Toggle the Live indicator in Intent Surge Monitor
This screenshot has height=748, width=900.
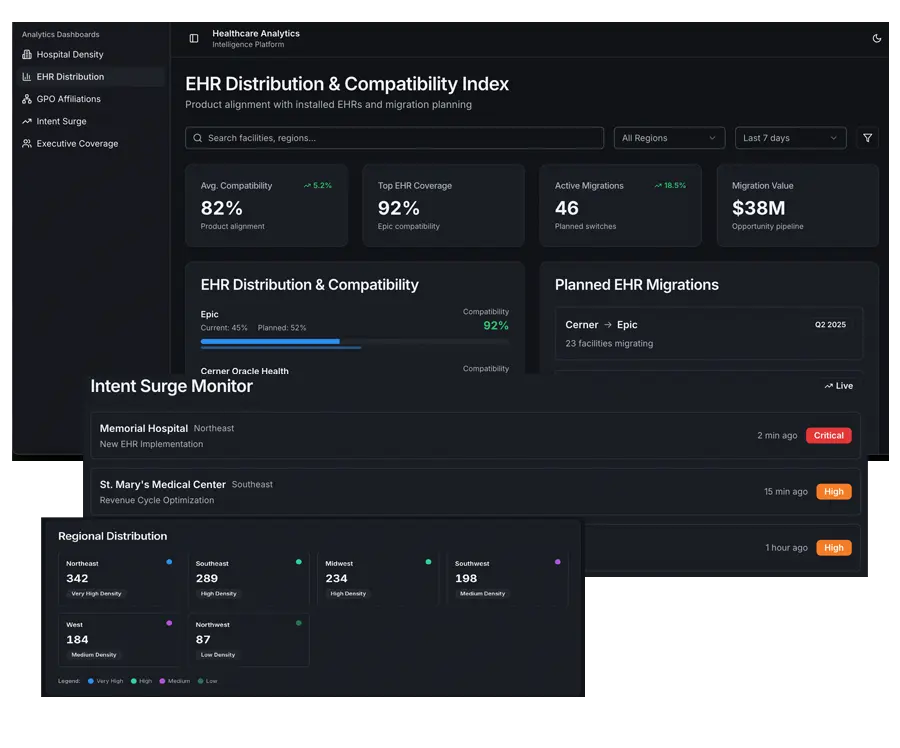pos(838,386)
